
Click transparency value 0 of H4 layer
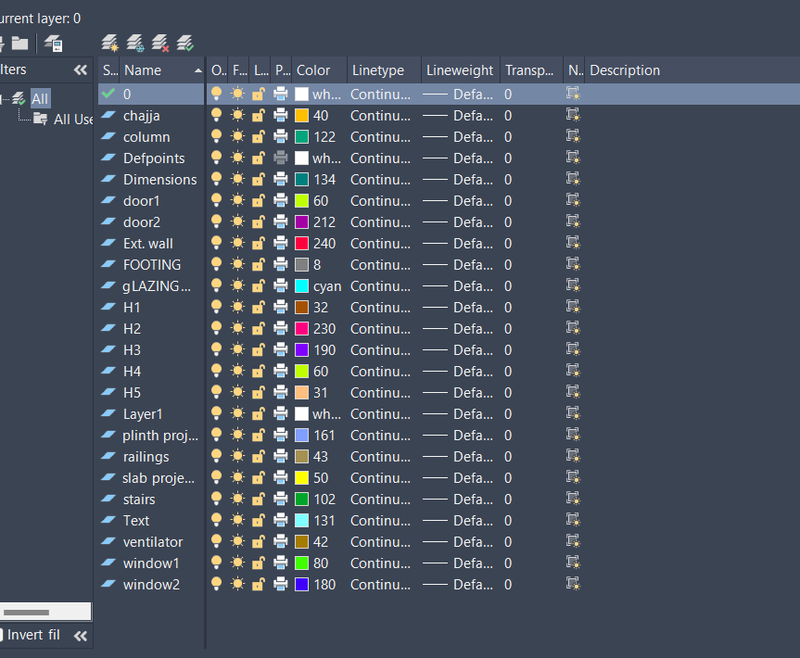tap(508, 371)
